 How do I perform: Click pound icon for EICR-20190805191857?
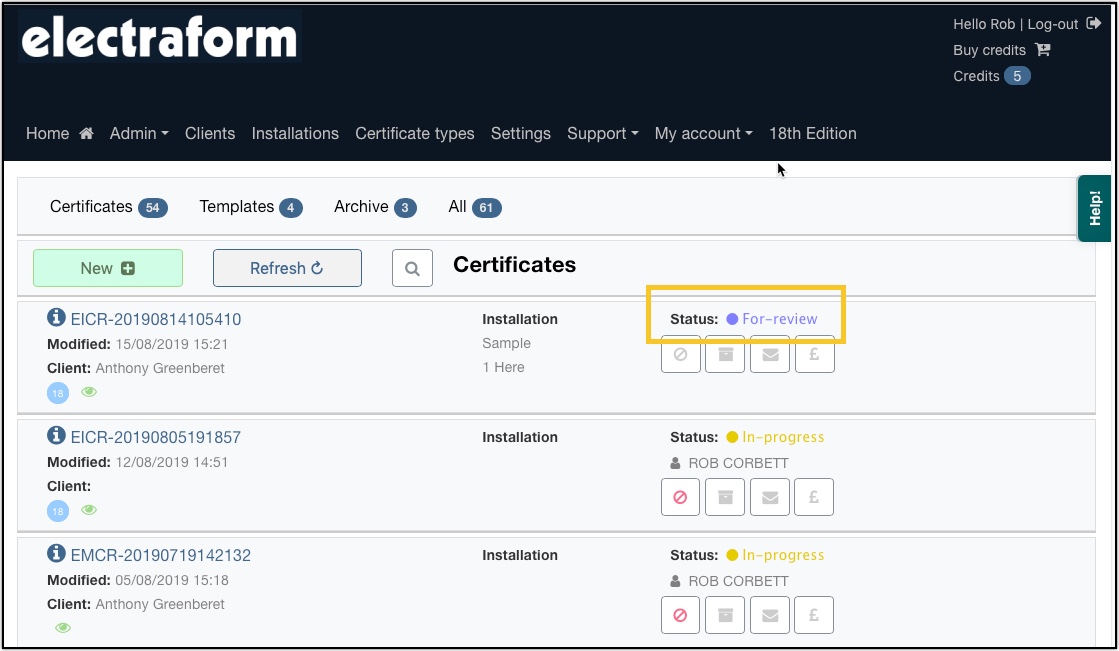(814, 497)
